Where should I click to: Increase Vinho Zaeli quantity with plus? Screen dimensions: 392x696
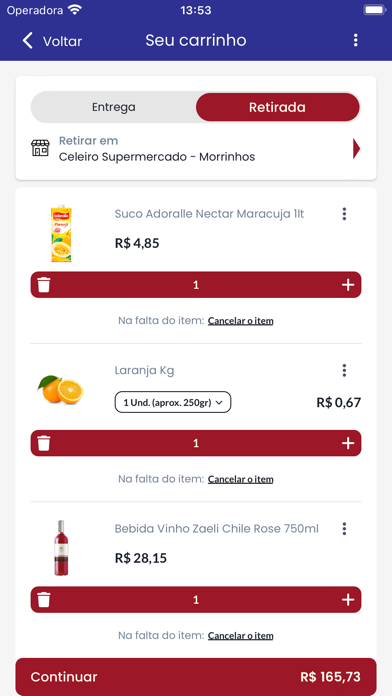click(348, 600)
